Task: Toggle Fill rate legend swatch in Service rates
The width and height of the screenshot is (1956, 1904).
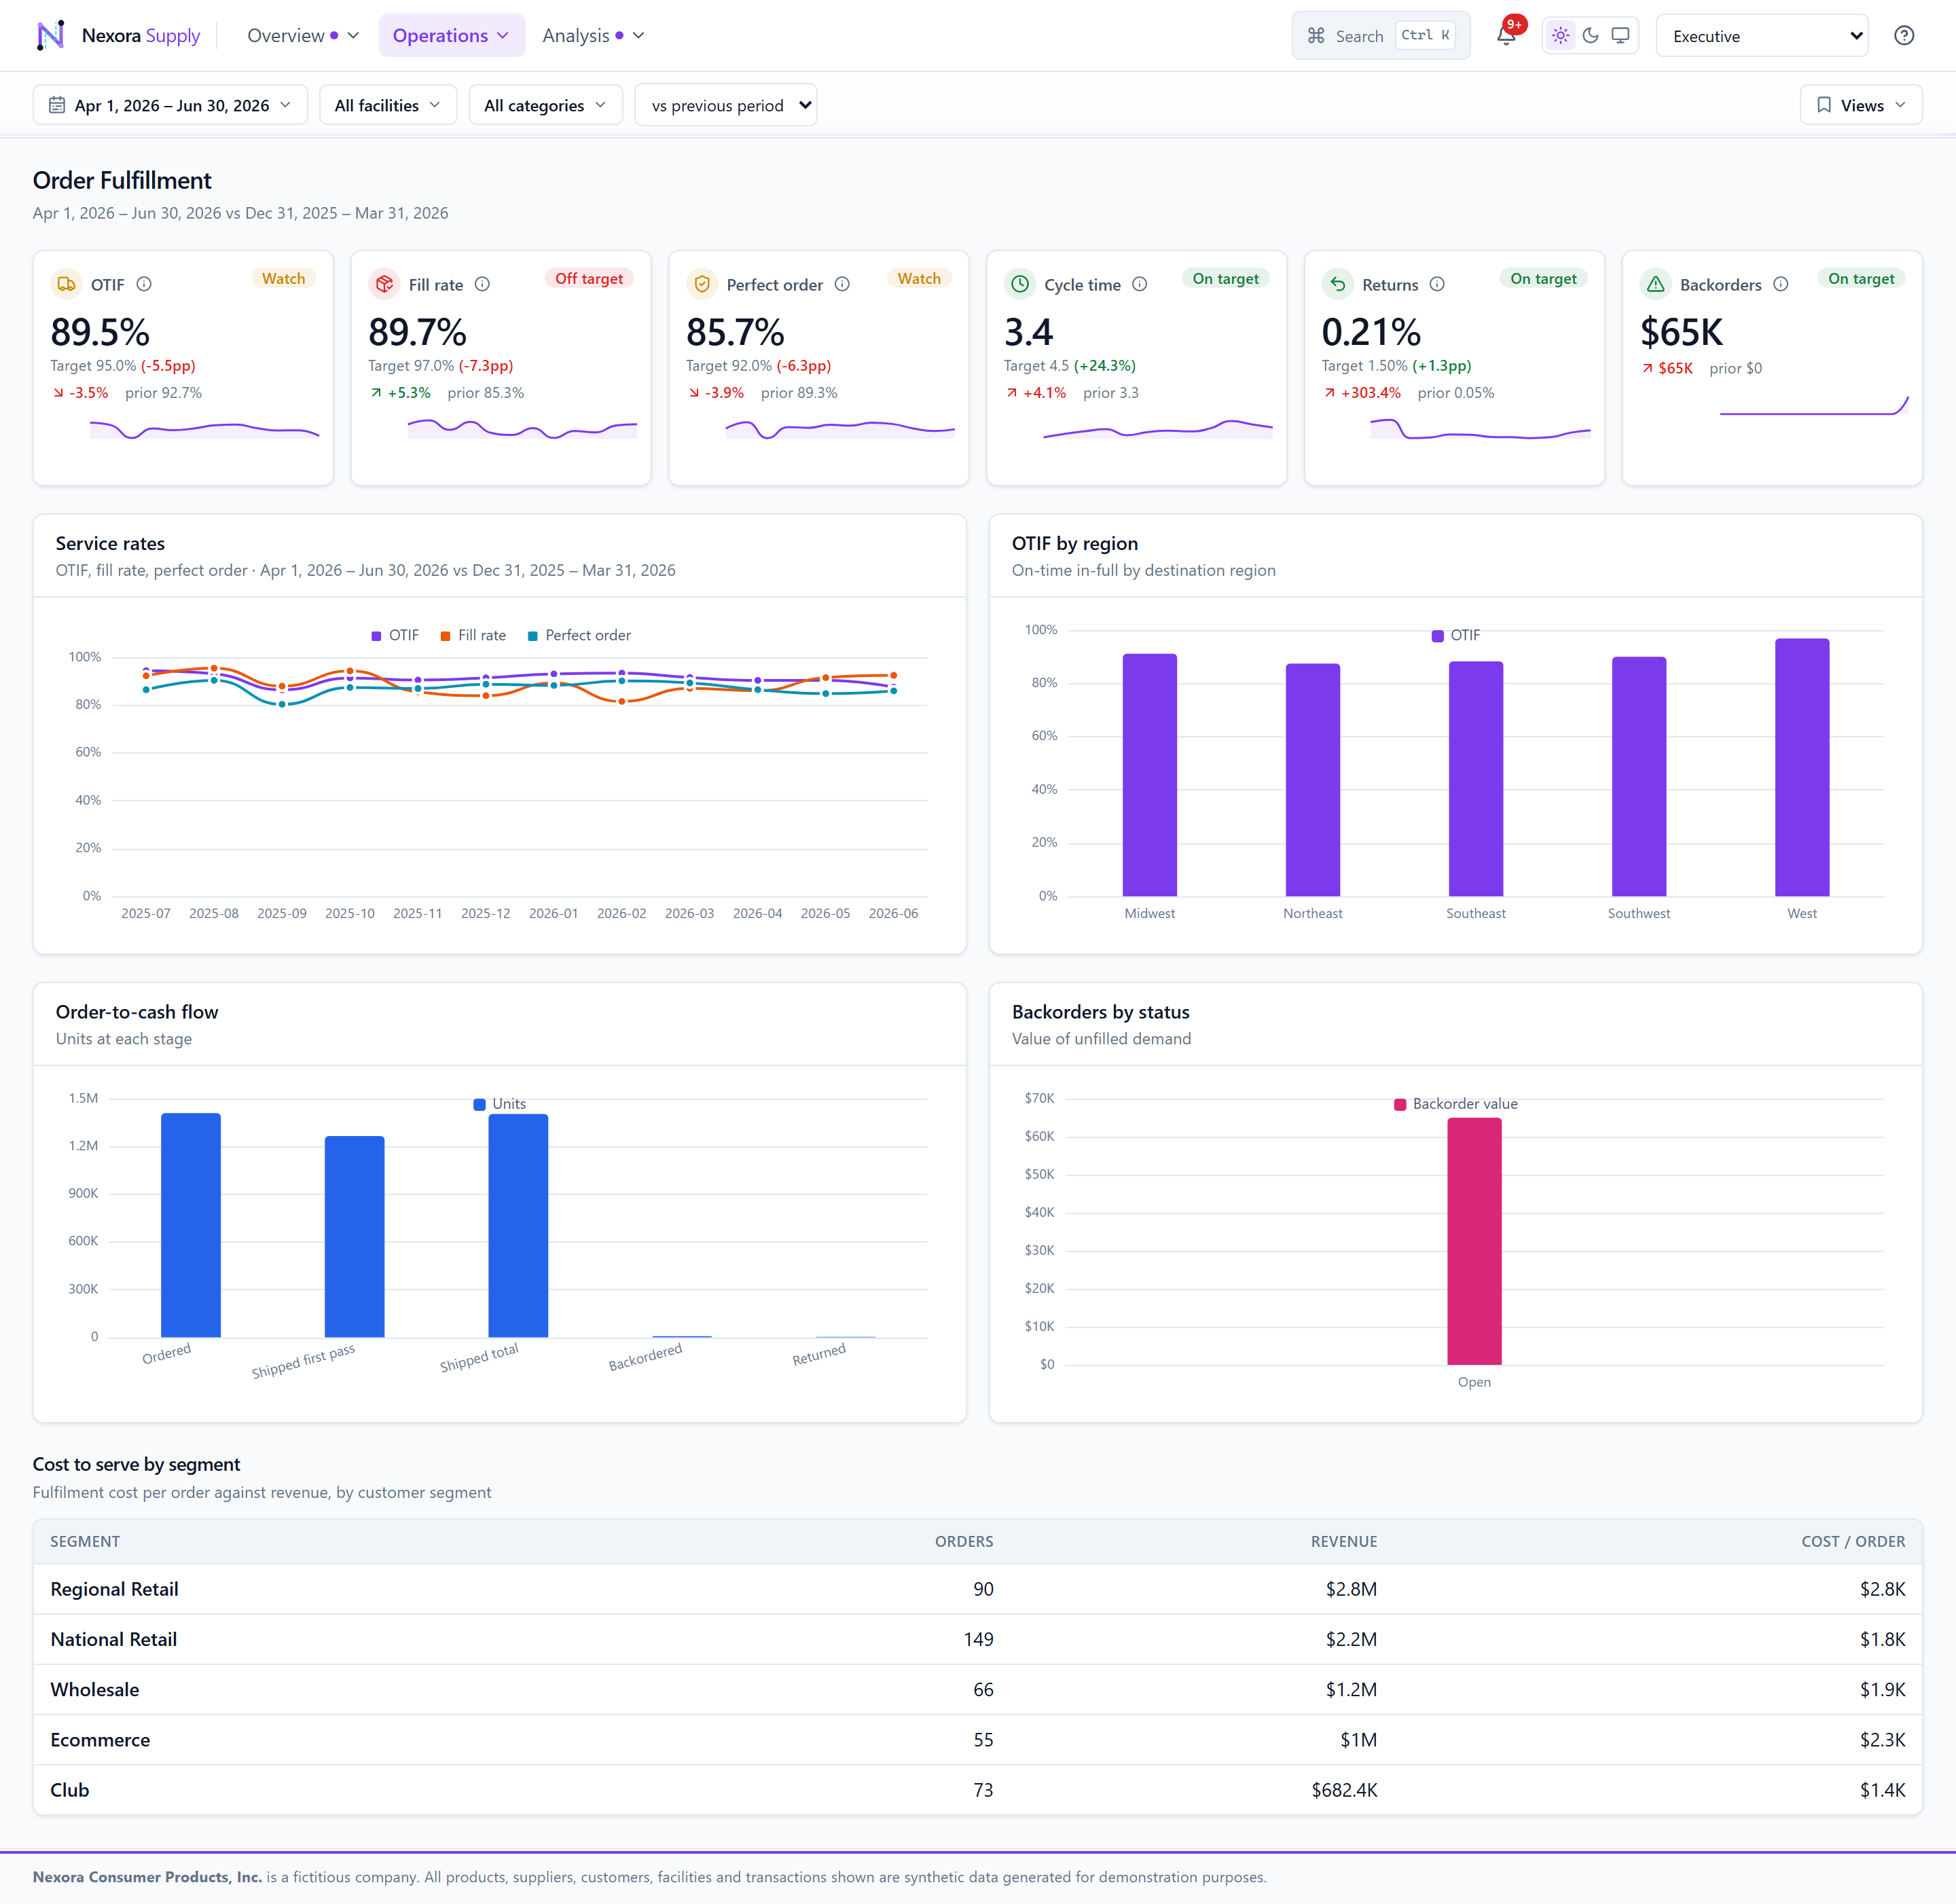Action: point(445,636)
